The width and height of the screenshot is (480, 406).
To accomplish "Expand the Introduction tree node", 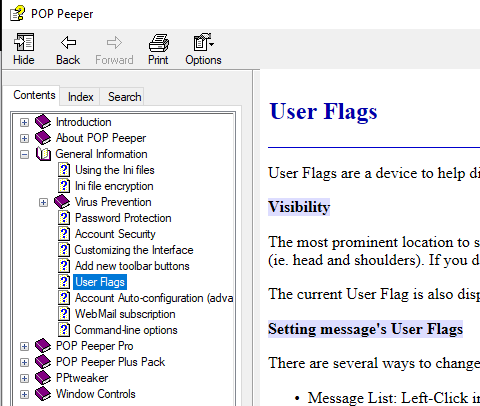I will 24,122.
